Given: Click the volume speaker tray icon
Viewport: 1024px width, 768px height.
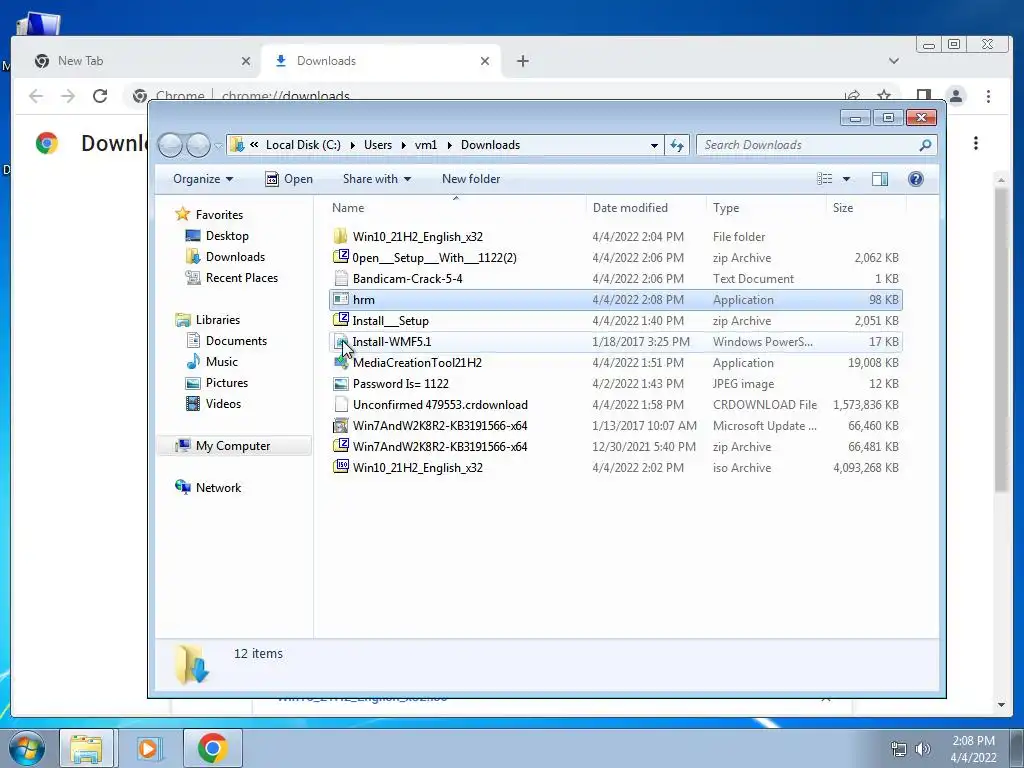Looking at the screenshot, I should [922, 748].
